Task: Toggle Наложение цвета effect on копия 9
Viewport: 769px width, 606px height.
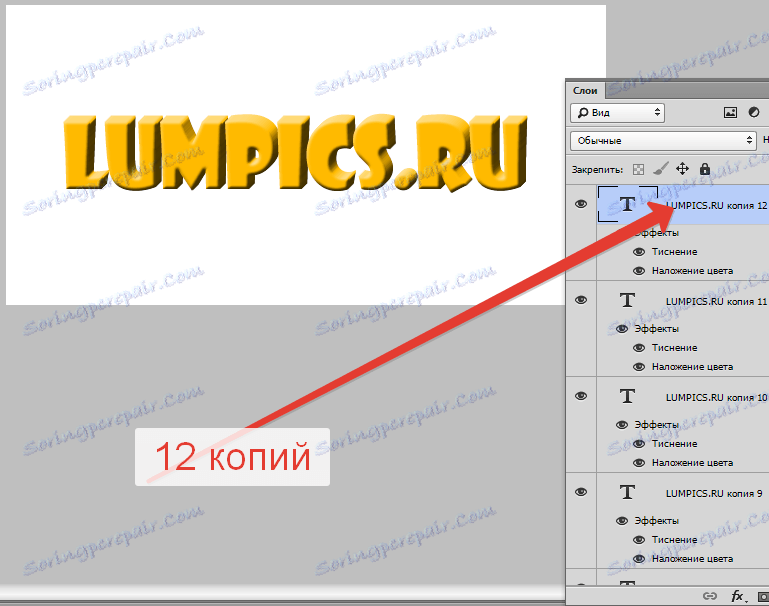Action: point(639,559)
